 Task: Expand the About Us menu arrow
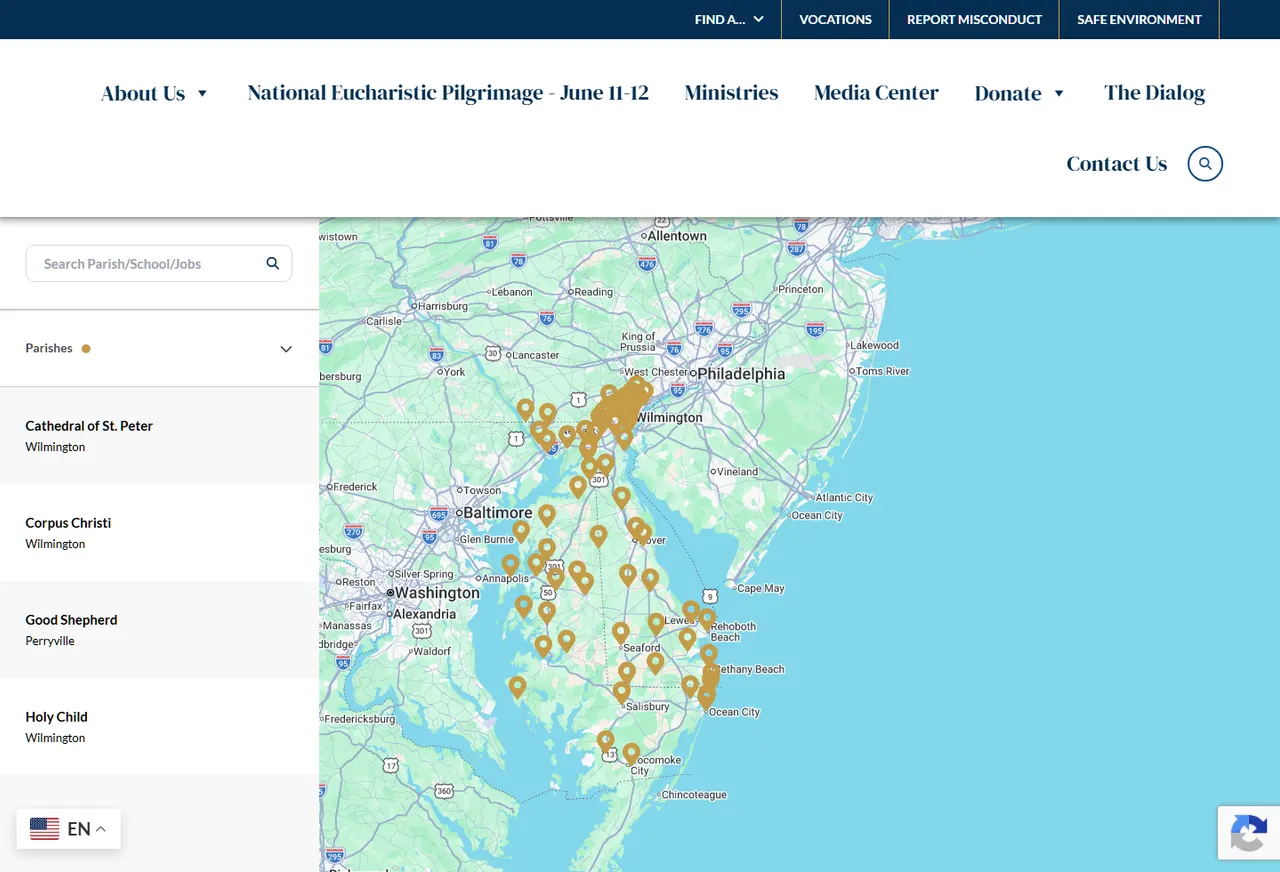(x=202, y=93)
